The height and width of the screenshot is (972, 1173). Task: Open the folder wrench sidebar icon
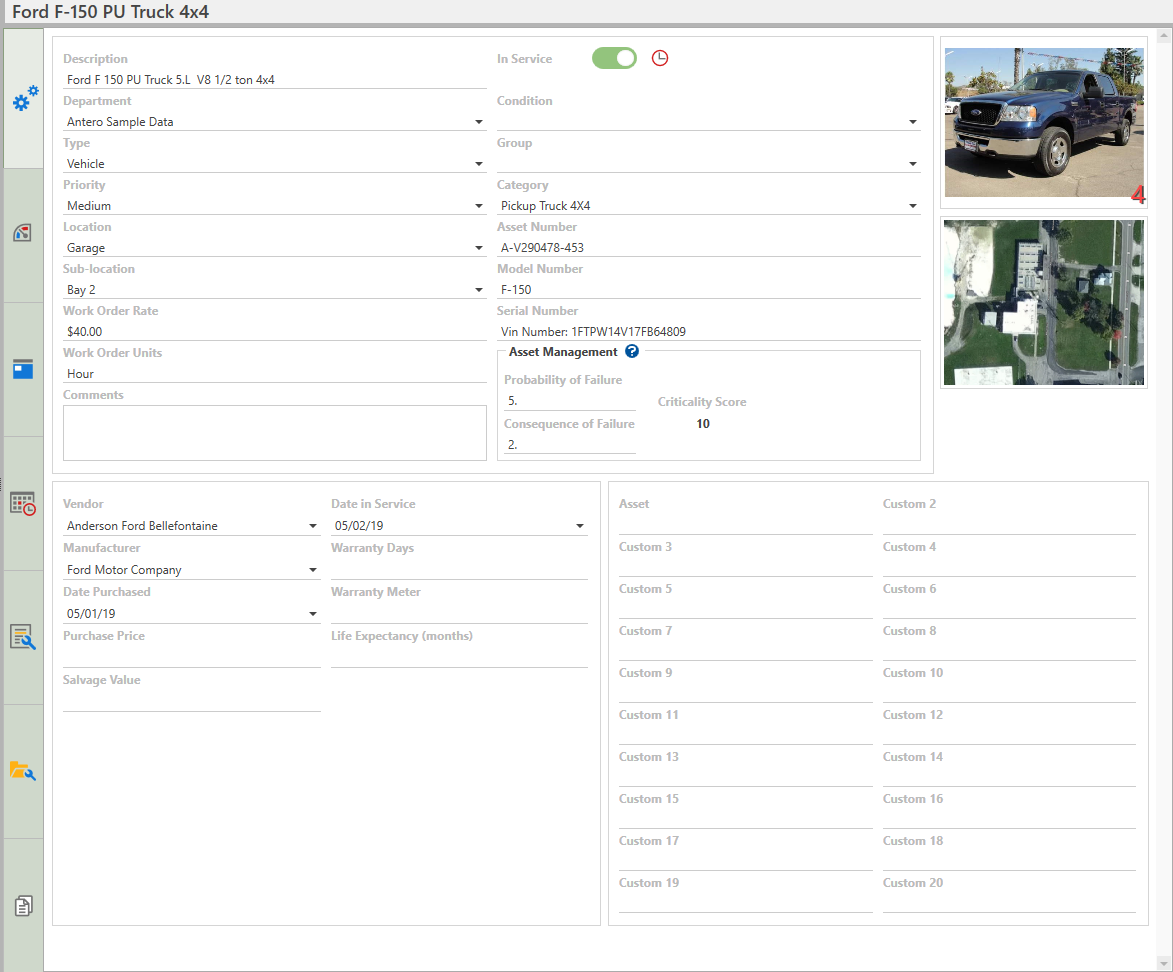point(22,771)
